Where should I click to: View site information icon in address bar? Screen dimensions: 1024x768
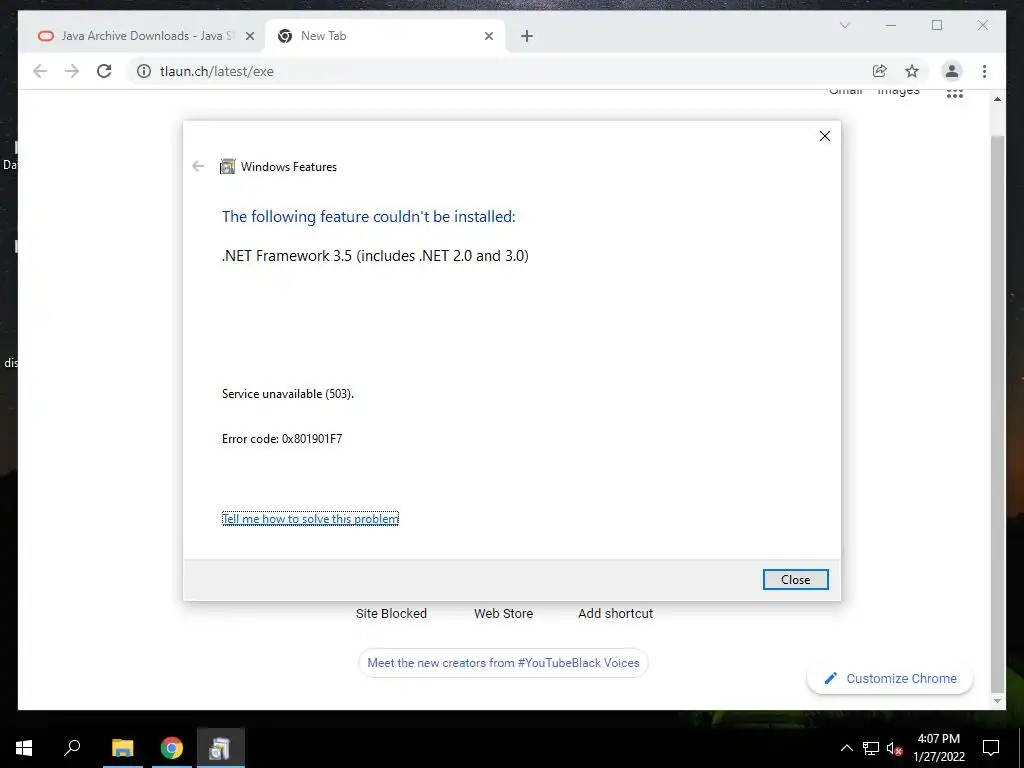(144, 71)
